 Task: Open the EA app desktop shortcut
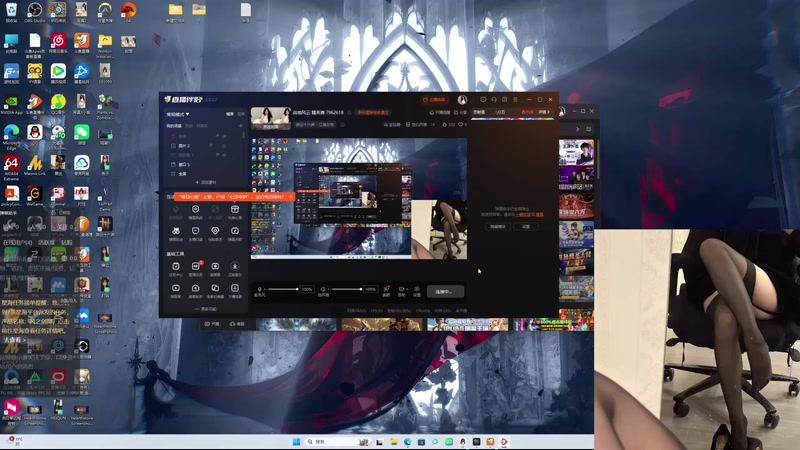click(128, 12)
